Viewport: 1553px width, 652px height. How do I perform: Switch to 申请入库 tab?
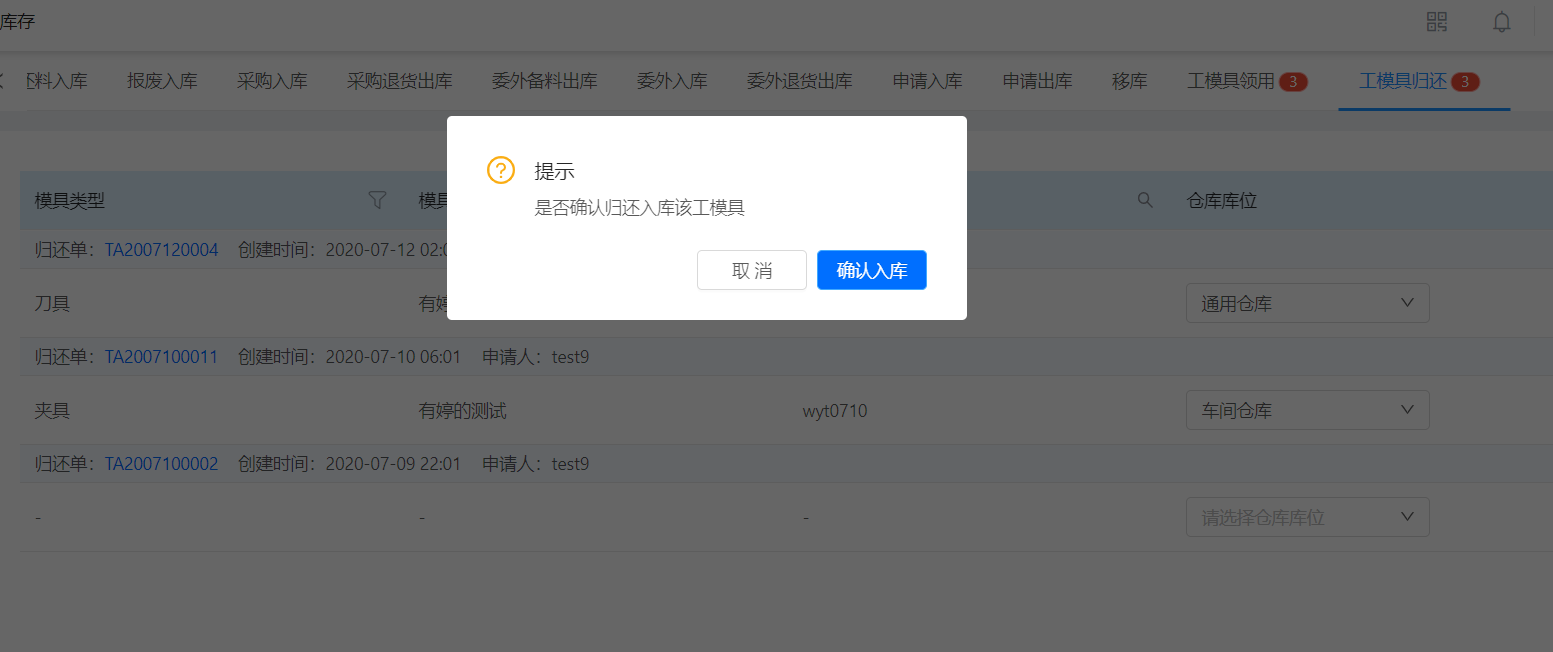click(928, 82)
